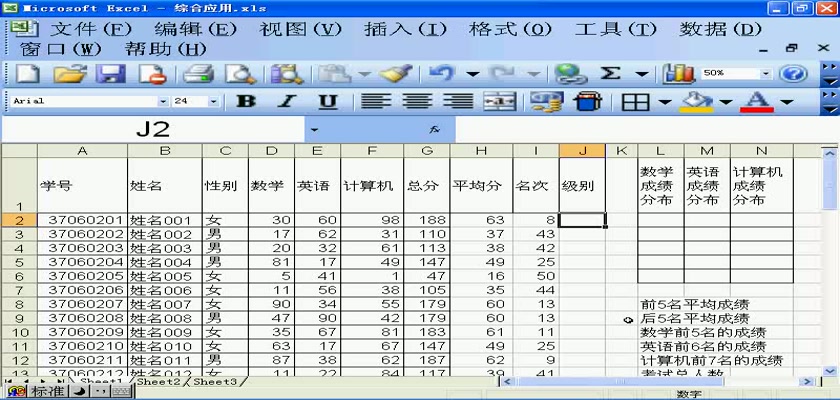Click the column J header
This screenshot has width=840, height=400.
pos(582,150)
